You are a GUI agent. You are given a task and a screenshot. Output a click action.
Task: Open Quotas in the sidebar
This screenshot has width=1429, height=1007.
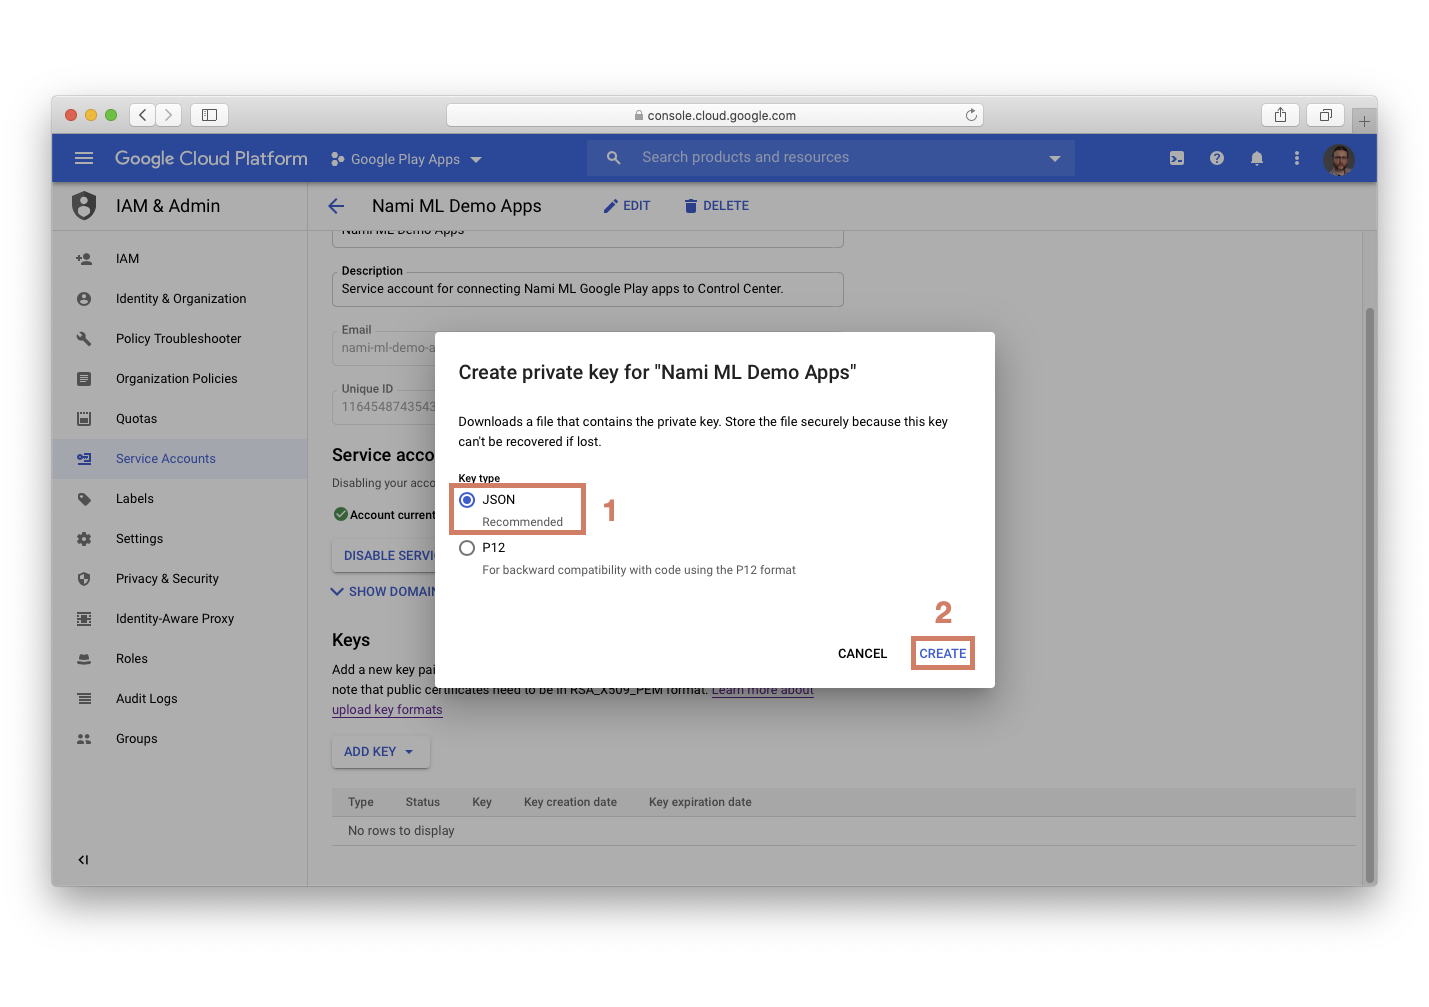pos(180,419)
